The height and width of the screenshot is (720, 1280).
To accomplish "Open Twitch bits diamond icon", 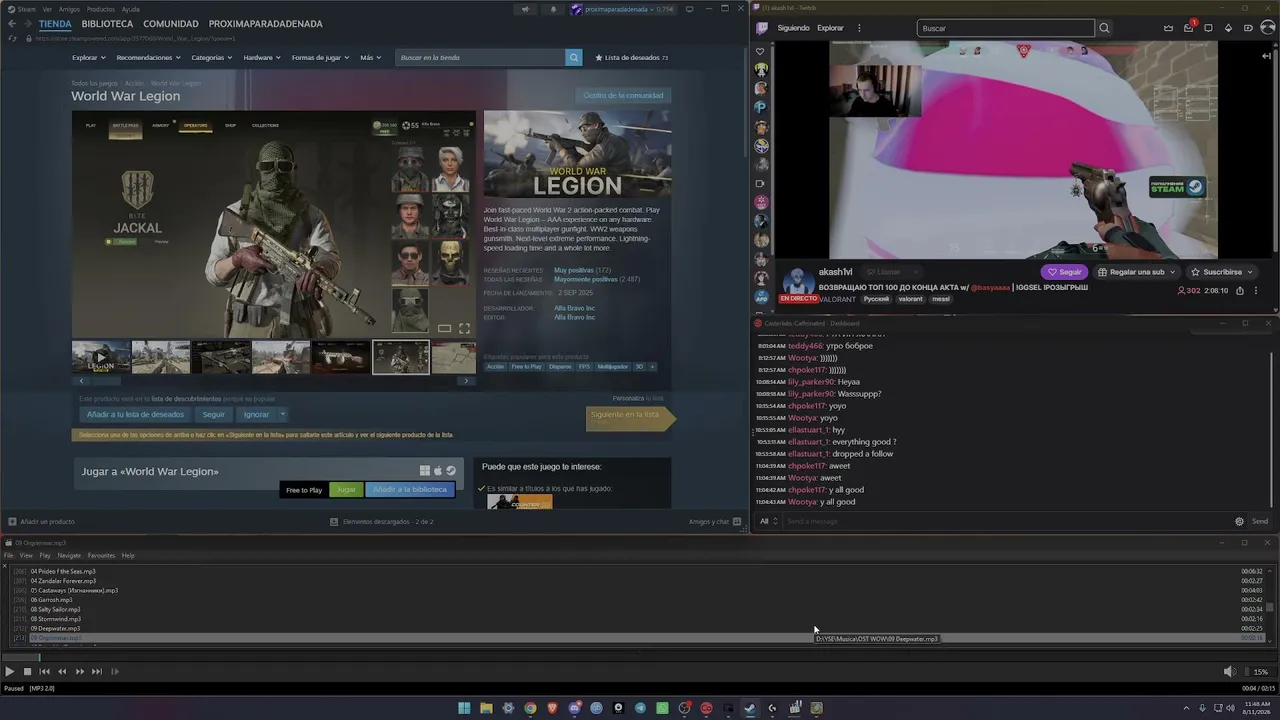I will click(1229, 28).
